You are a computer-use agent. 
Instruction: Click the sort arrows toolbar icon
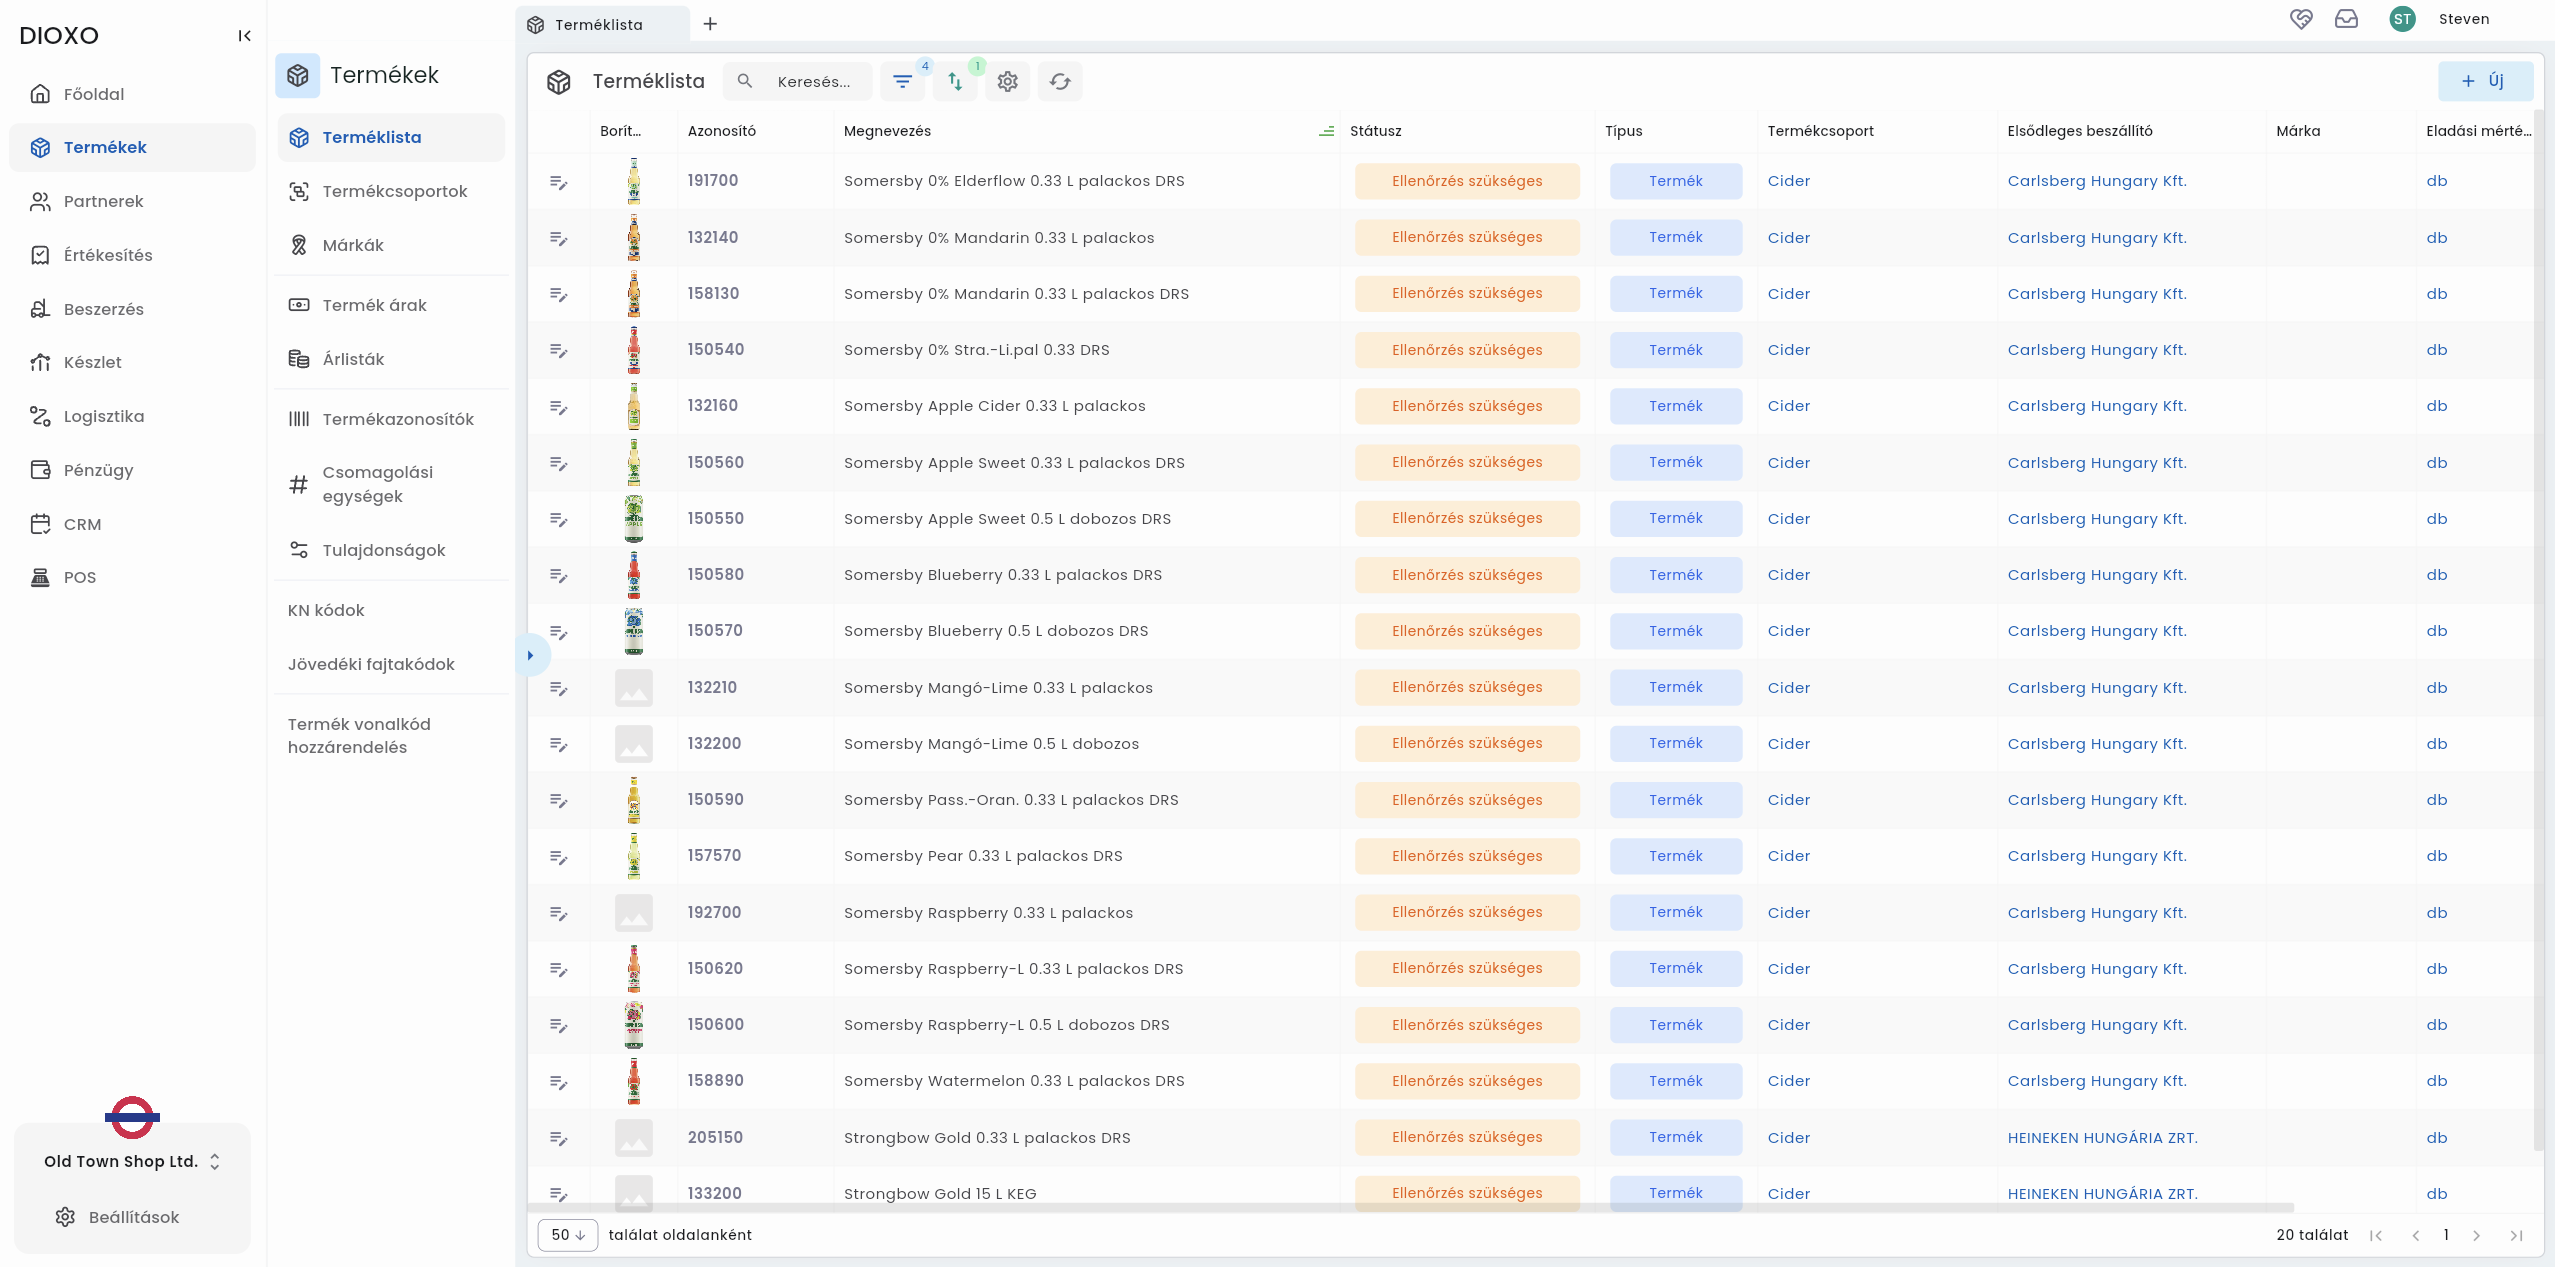click(x=955, y=82)
